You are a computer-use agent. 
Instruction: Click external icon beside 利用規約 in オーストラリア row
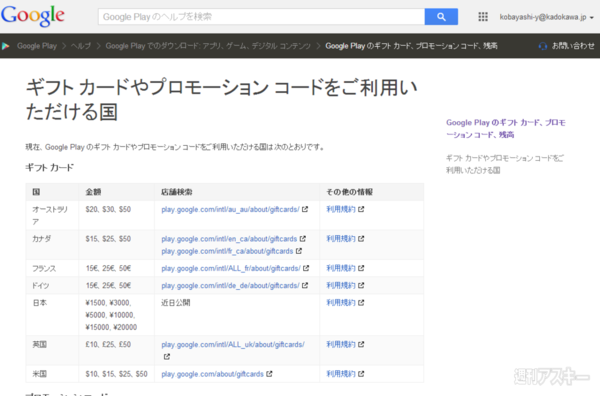click(x=361, y=209)
